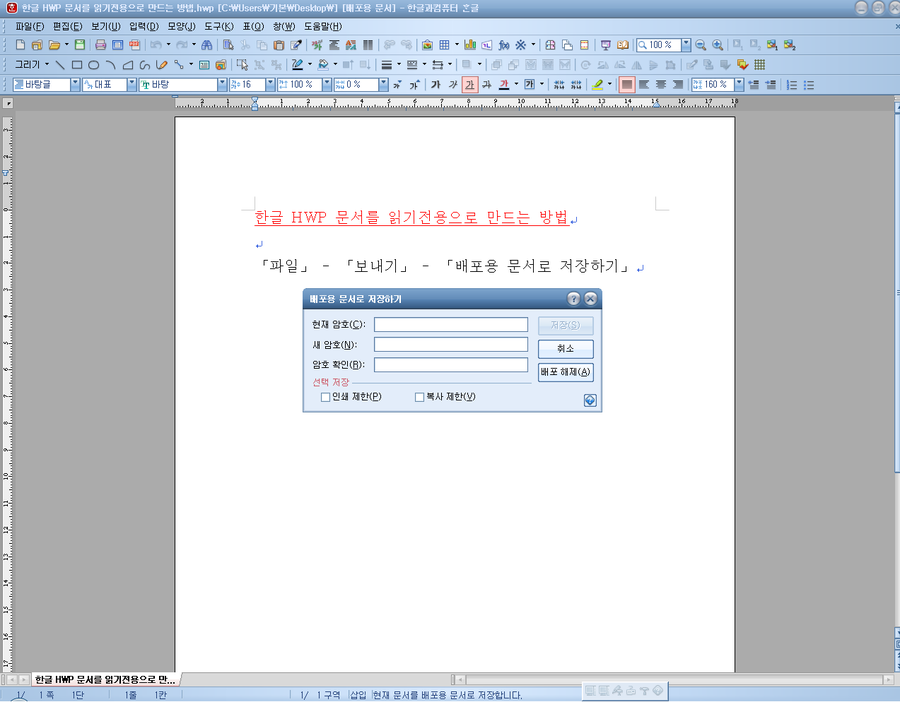Click the help question mark in the dialog title

(x=573, y=298)
